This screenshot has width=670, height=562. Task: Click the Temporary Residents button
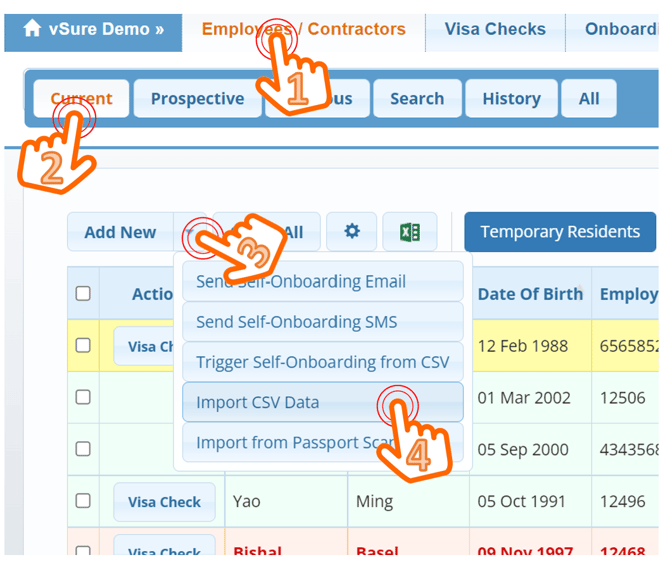(x=559, y=232)
